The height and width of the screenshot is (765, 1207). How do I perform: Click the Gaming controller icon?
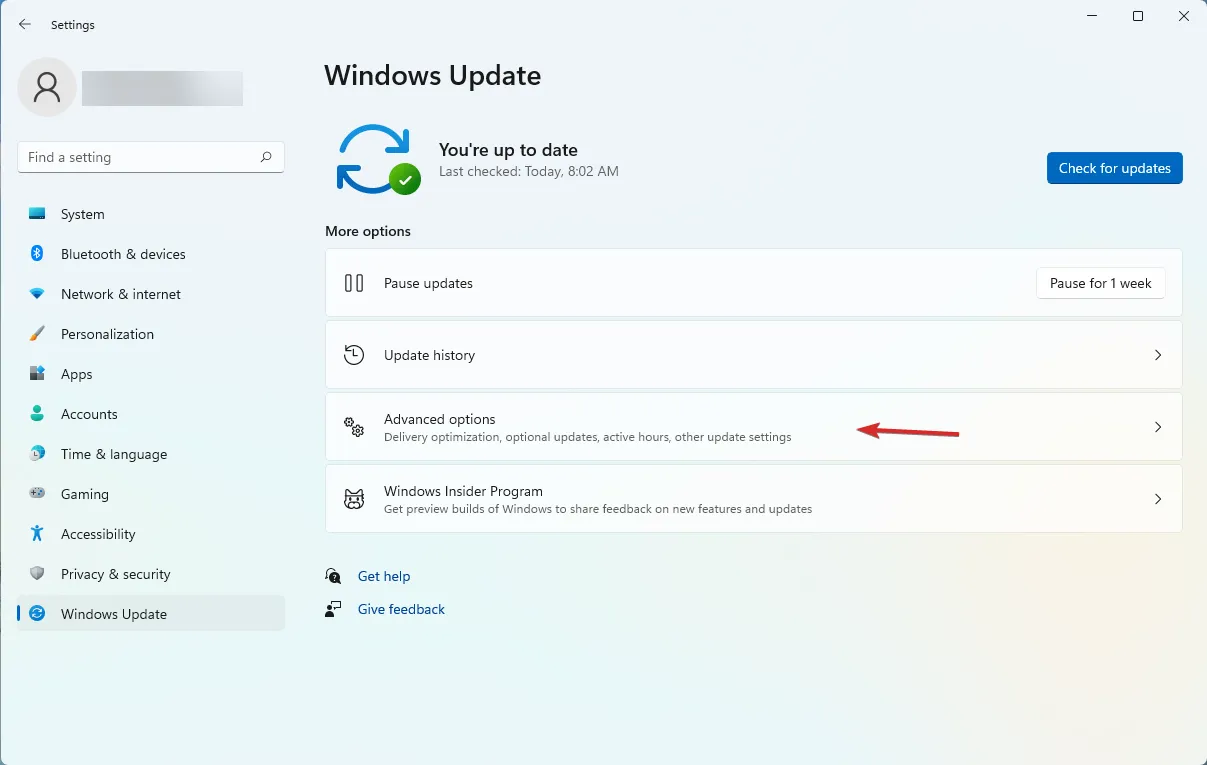pyautogui.click(x=37, y=494)
